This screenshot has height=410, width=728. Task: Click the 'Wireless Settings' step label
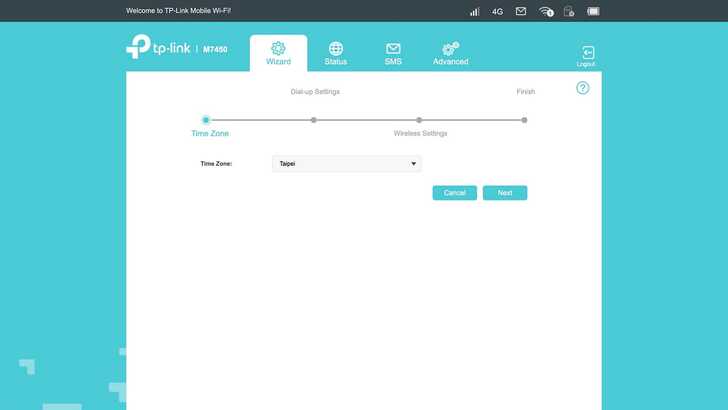(420, 133)
